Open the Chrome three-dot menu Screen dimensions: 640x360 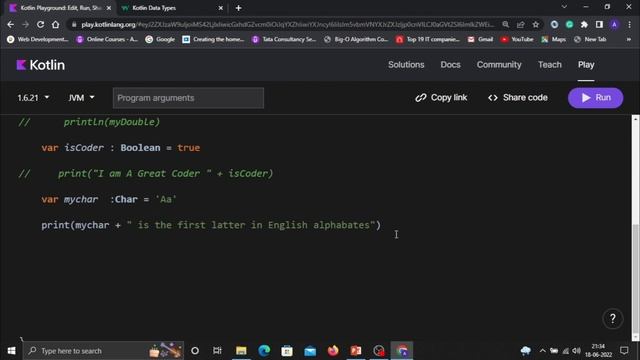(629, 24)
